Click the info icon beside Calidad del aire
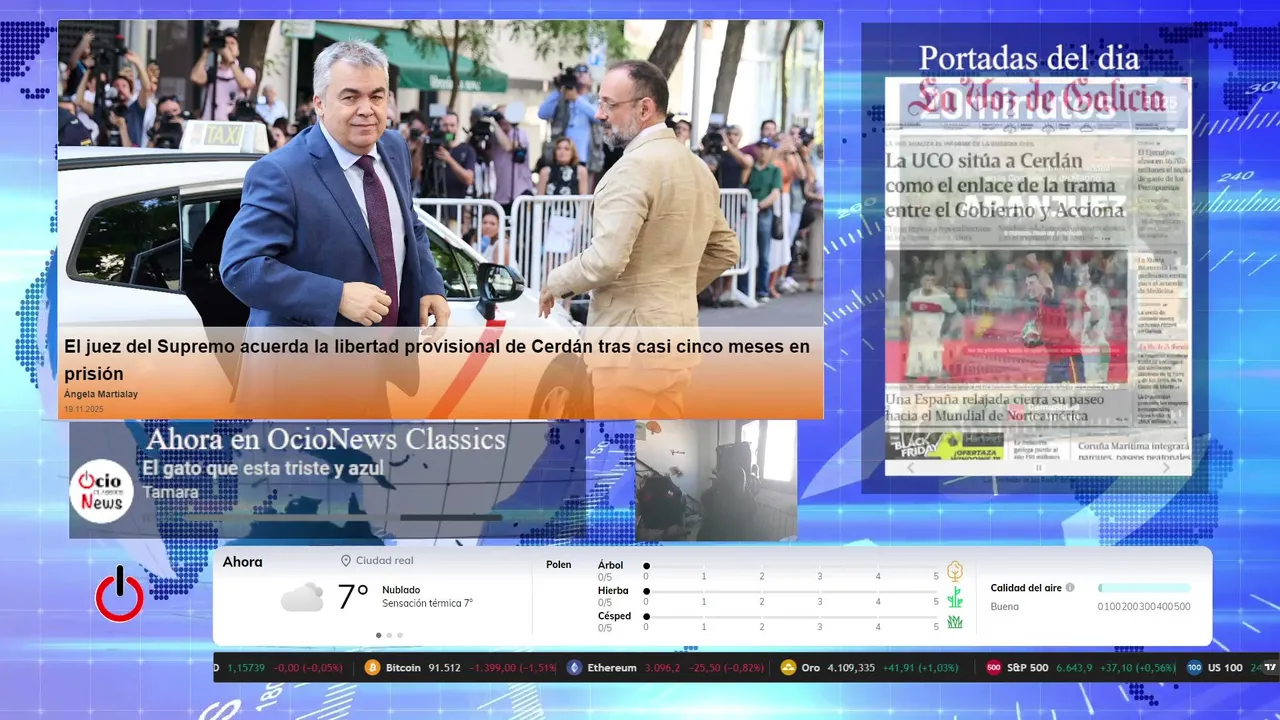The image size is (1280, 720). point(1070,588)
